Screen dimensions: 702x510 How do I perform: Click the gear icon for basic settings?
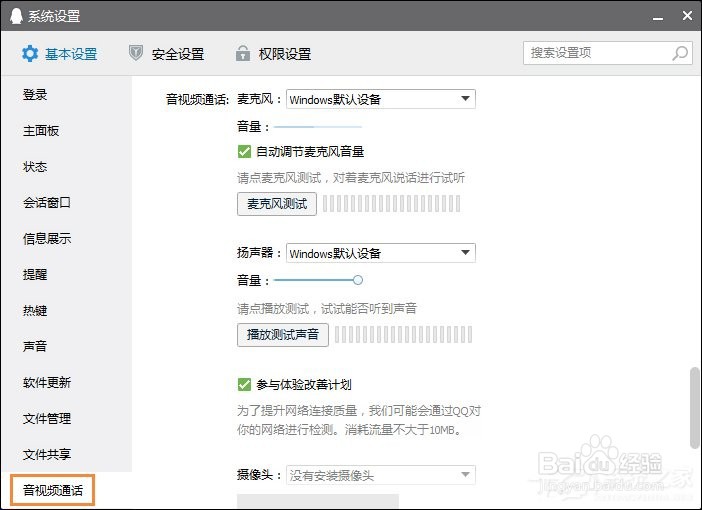point(30,54)
